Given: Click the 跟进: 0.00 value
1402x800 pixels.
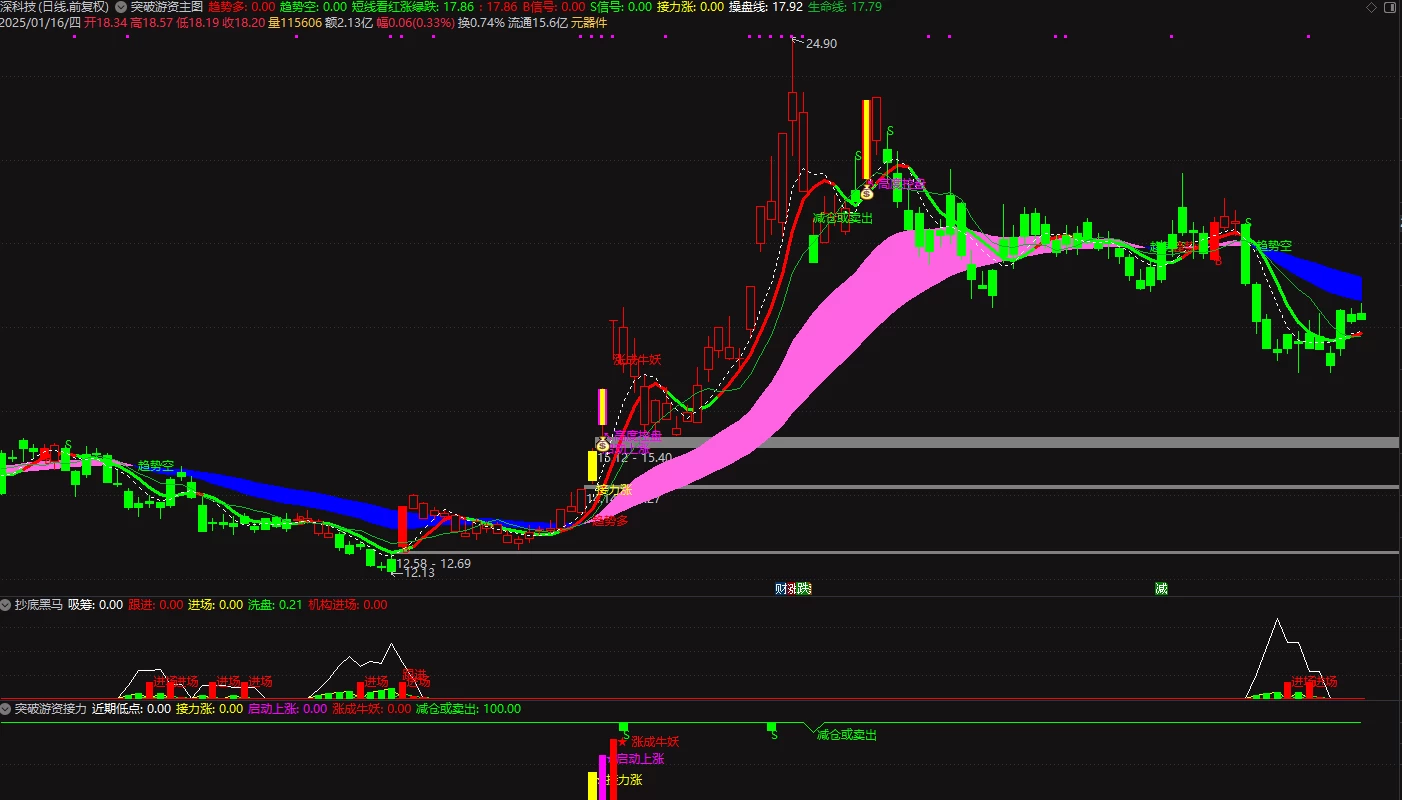Looking at the screenshot, I should tap(155, 605).
